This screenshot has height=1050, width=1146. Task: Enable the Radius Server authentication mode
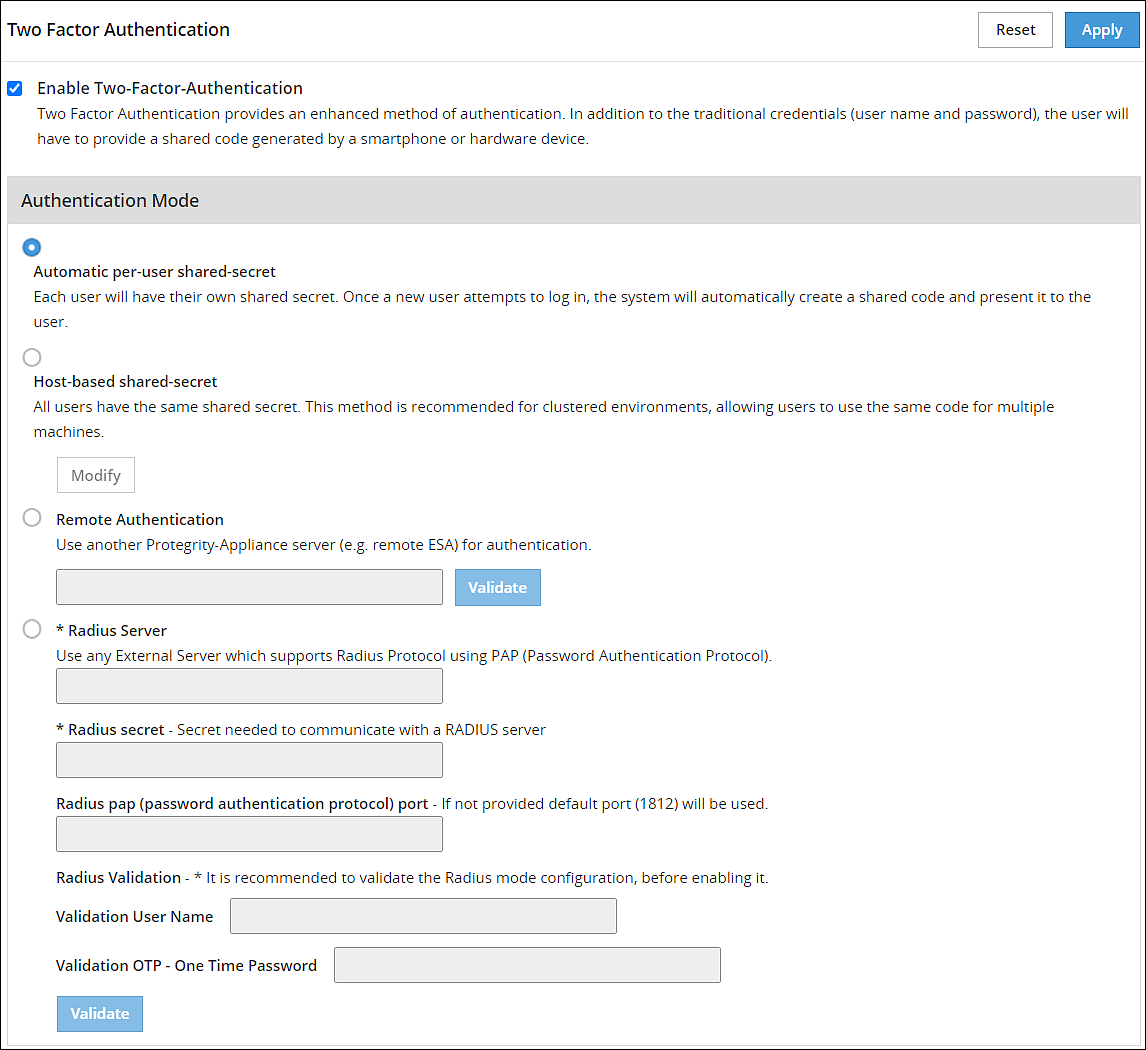point(31,629)
